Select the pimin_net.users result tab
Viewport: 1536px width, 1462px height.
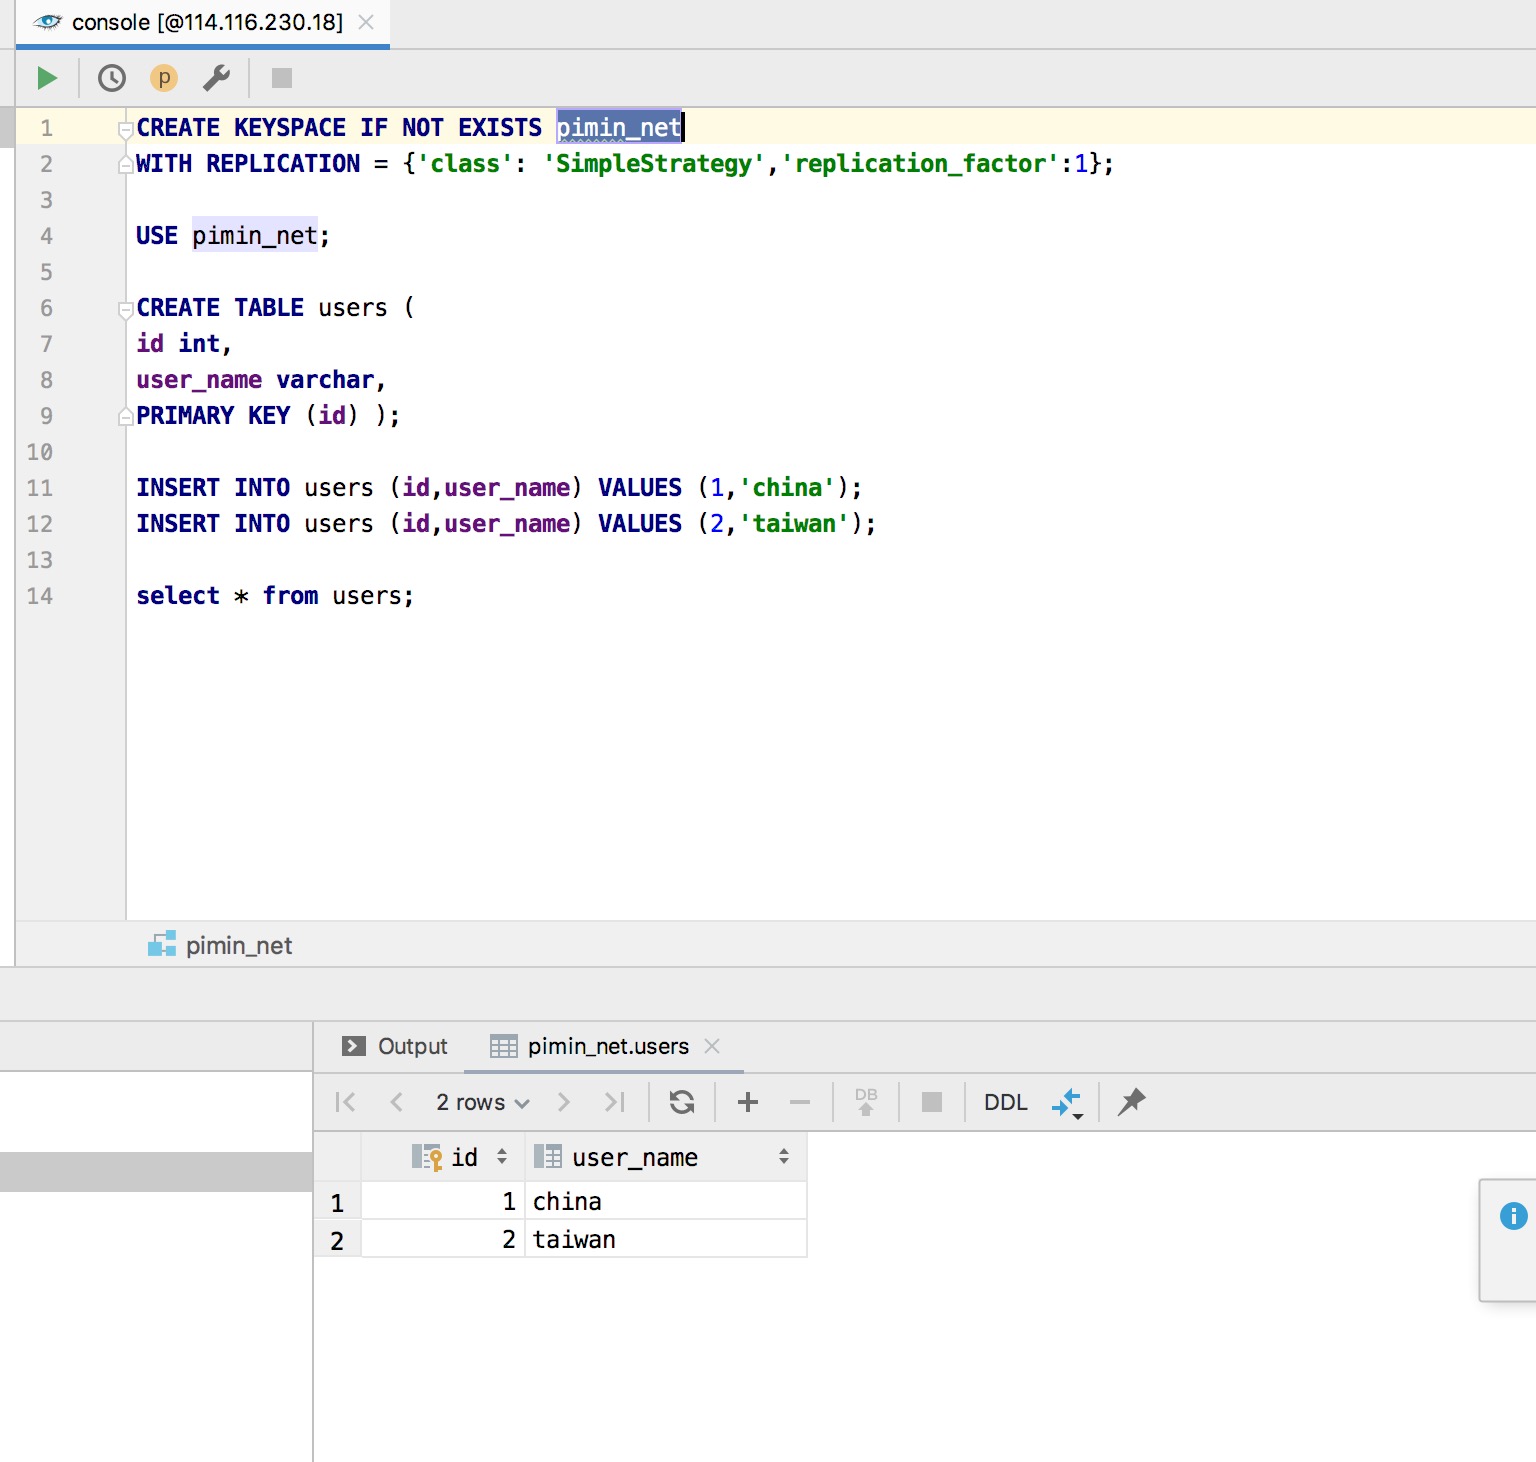[x=607, y=1046]
